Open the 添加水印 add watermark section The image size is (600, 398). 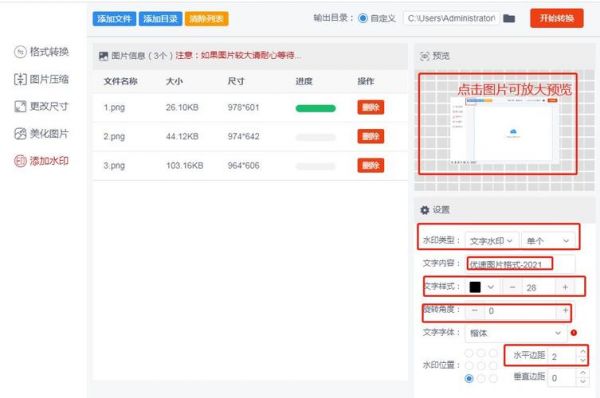click(41, 161)
